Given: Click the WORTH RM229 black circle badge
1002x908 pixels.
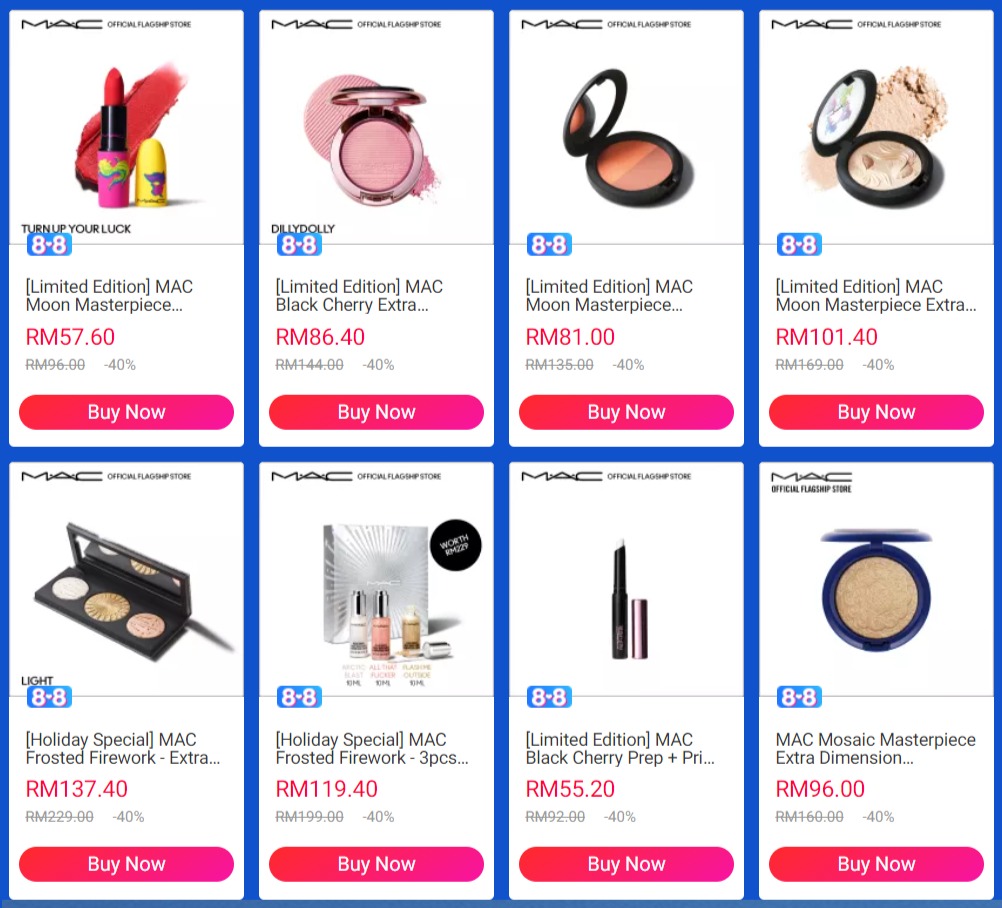Looking at the screenshot, I should point(456,545).
